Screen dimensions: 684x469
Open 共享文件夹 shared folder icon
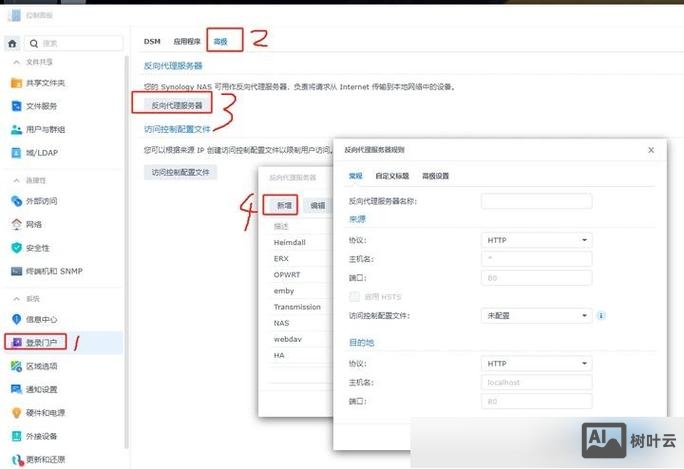tap(16, 83)
